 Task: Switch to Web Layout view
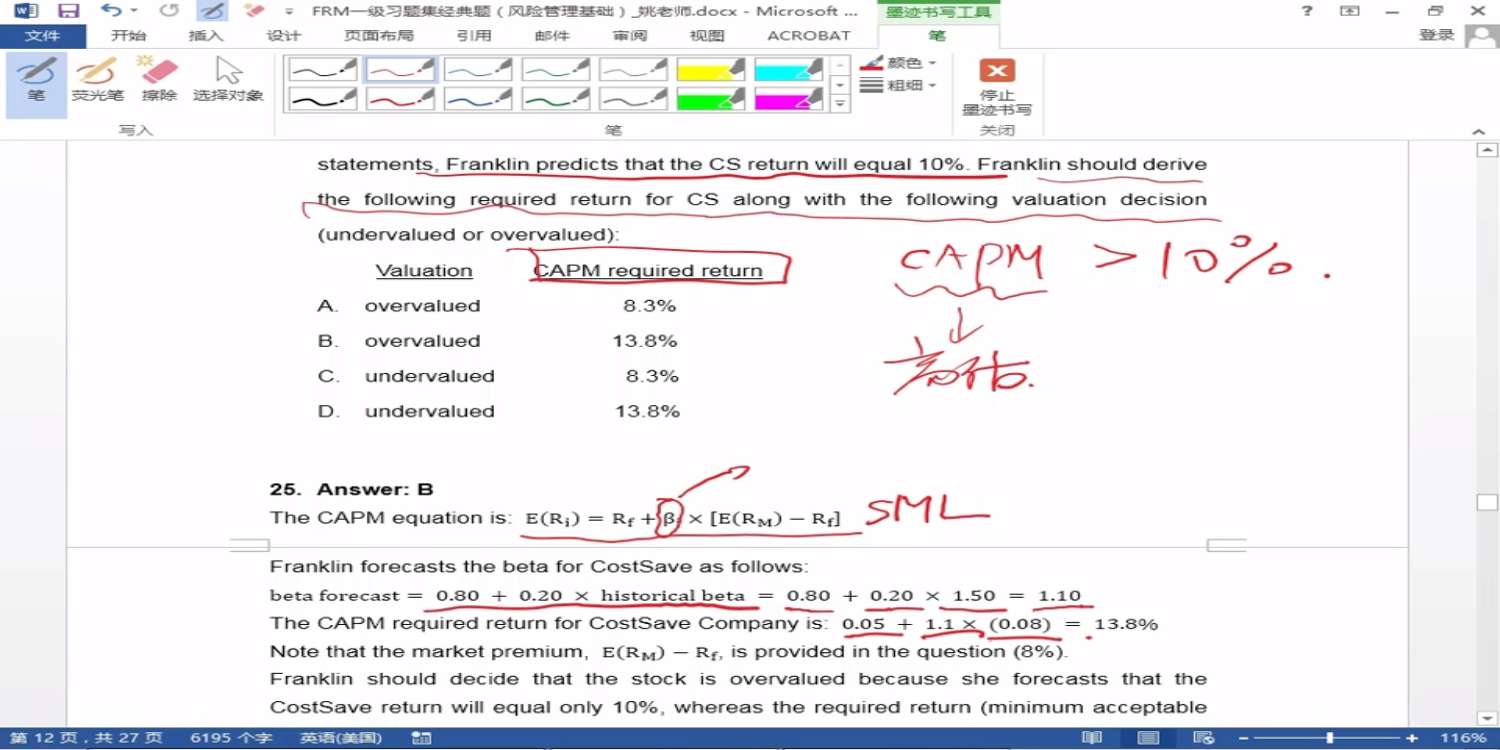tap(1204, 738)
